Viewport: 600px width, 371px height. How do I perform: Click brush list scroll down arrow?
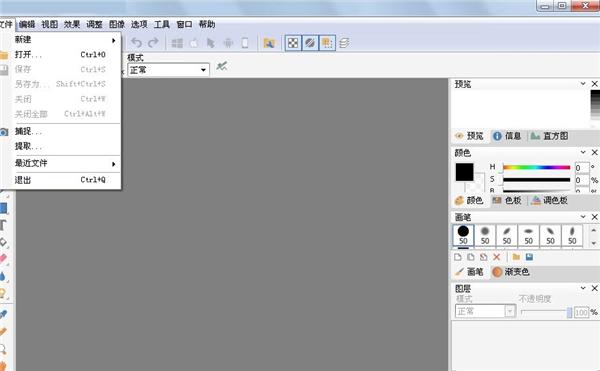pos(593,243)
